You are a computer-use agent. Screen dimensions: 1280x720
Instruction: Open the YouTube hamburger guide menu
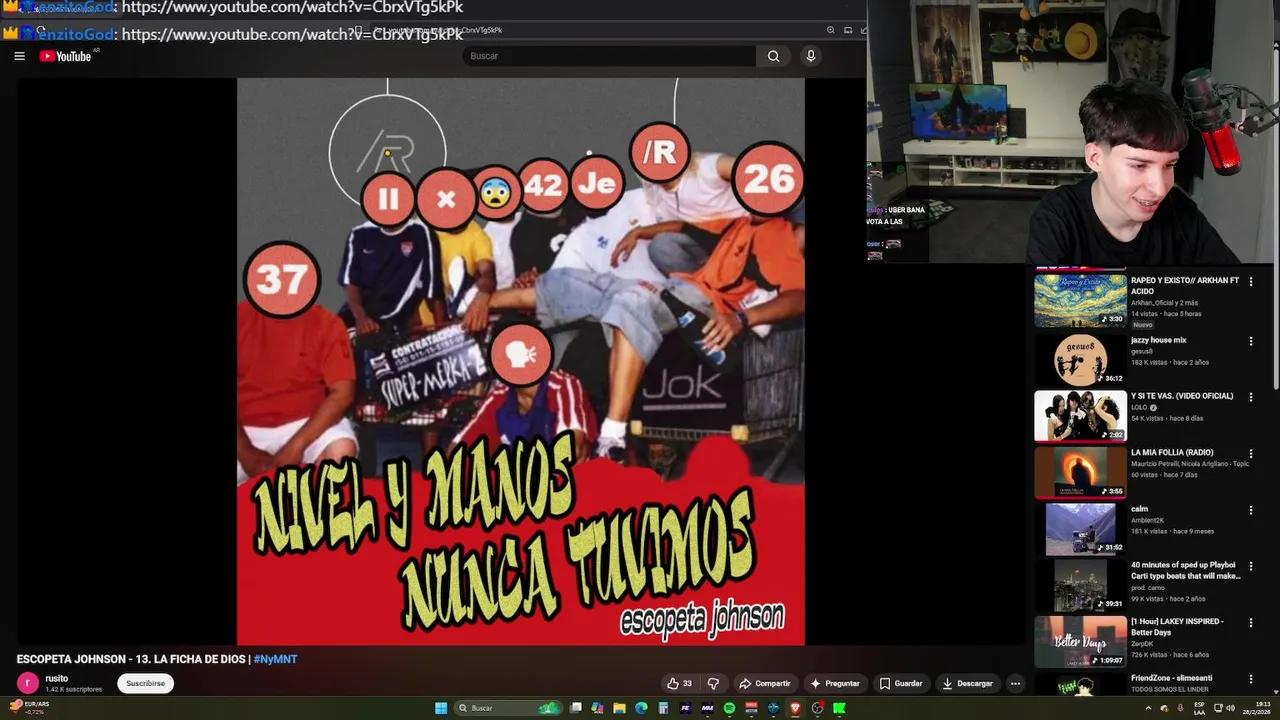[x=19, y=56]
